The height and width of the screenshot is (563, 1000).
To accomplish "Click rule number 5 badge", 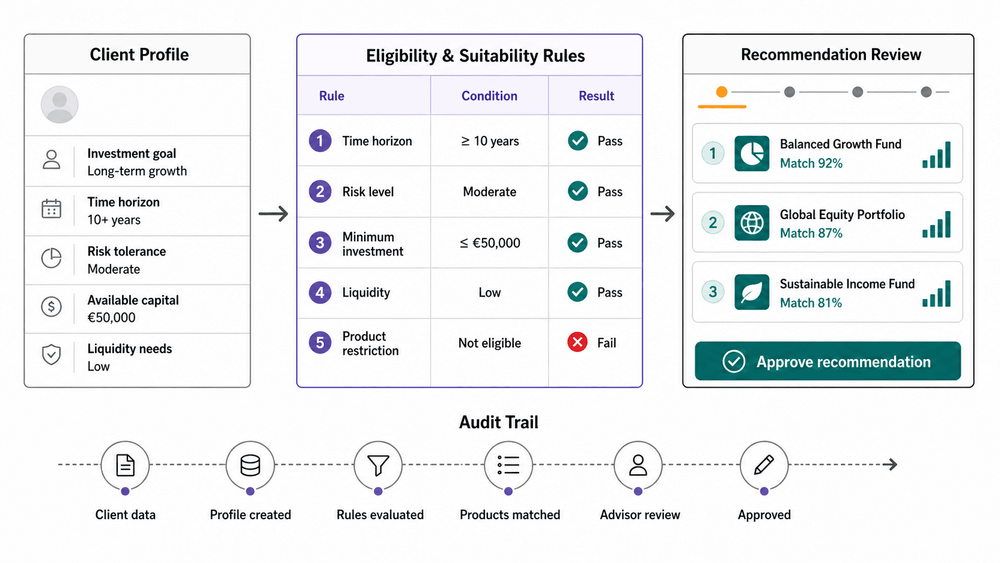I will 320,343.
